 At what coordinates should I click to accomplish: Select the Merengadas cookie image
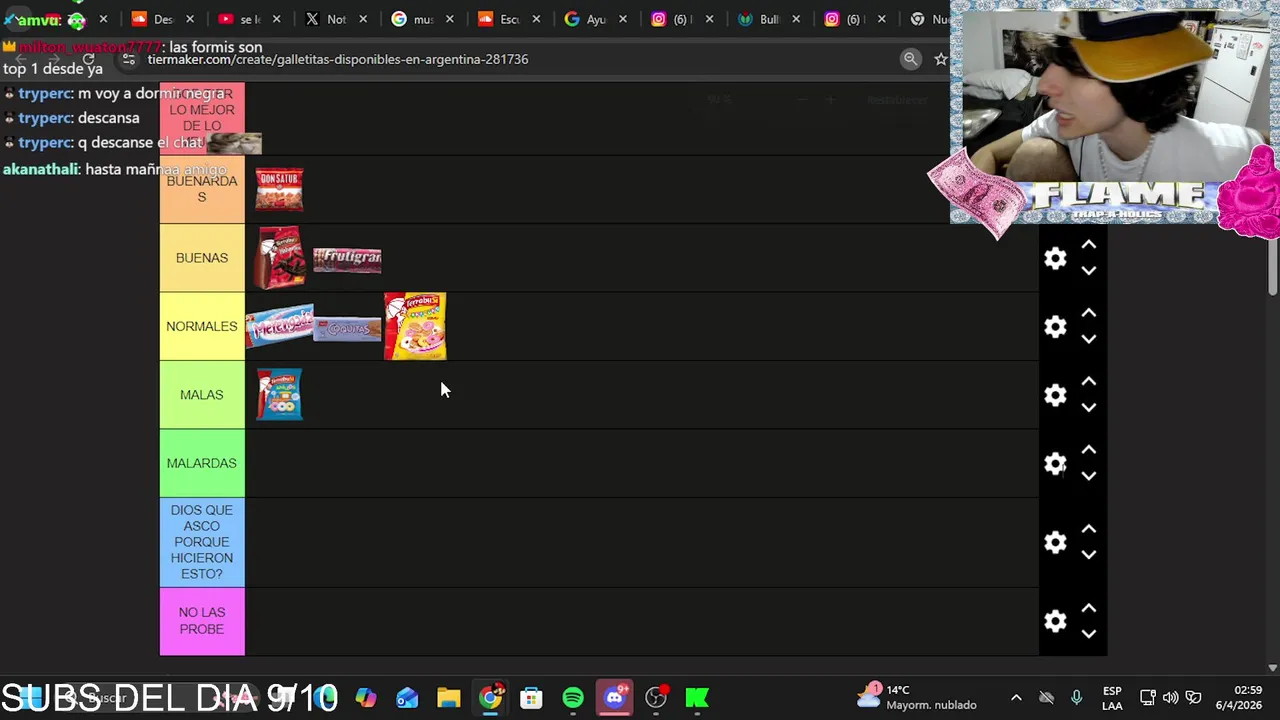(279, 326)
